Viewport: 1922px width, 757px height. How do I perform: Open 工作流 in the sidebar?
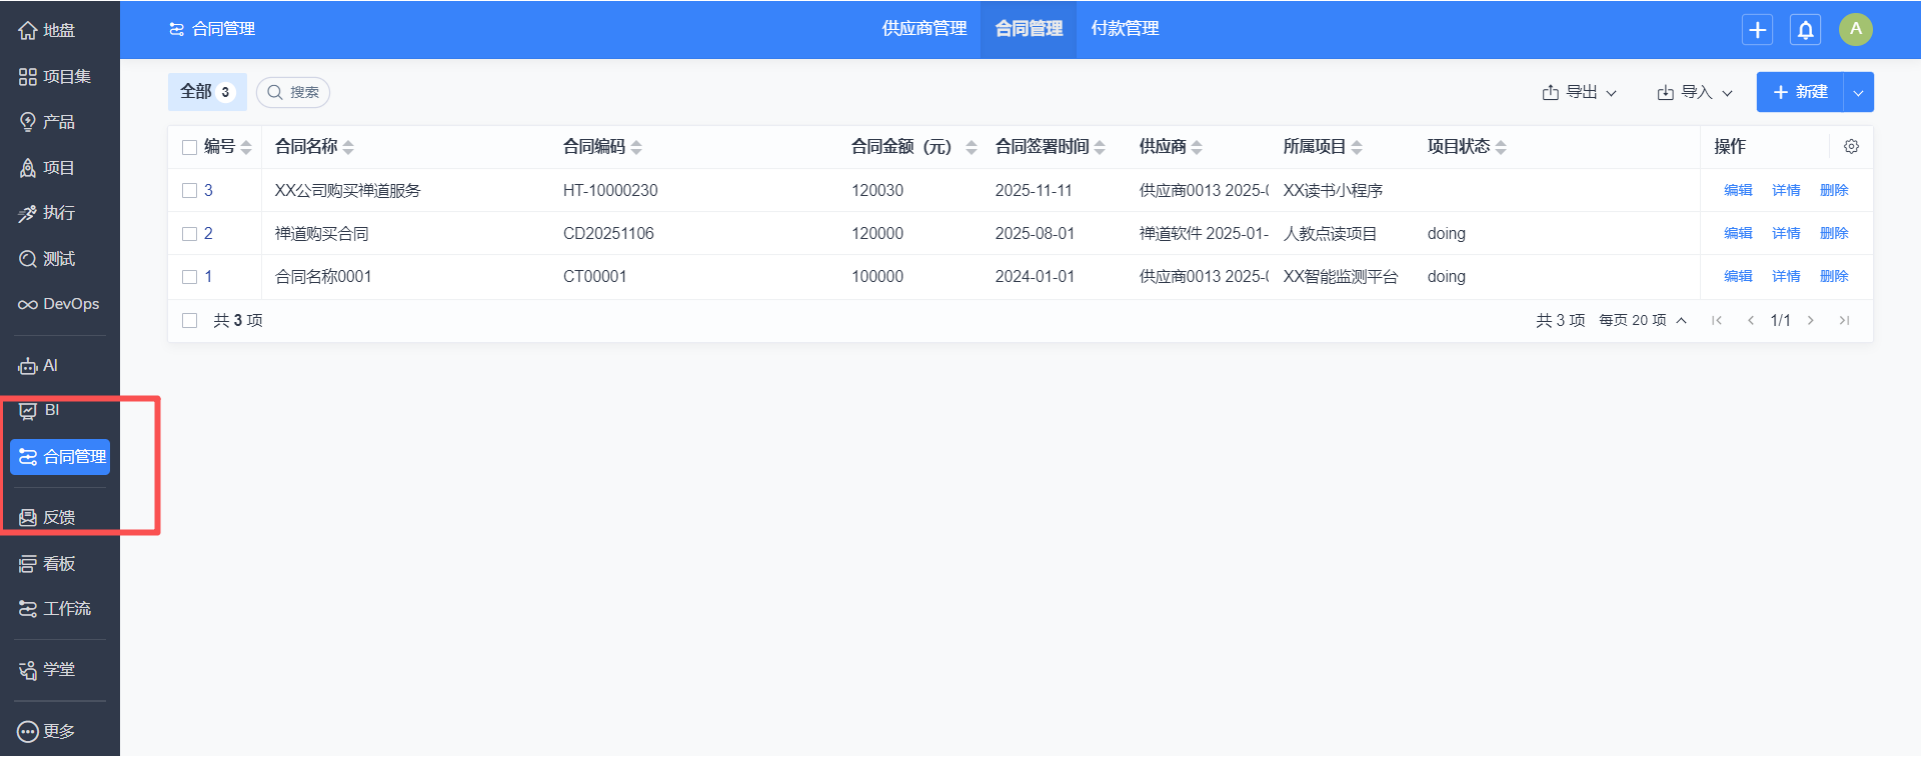coord(55,609)
